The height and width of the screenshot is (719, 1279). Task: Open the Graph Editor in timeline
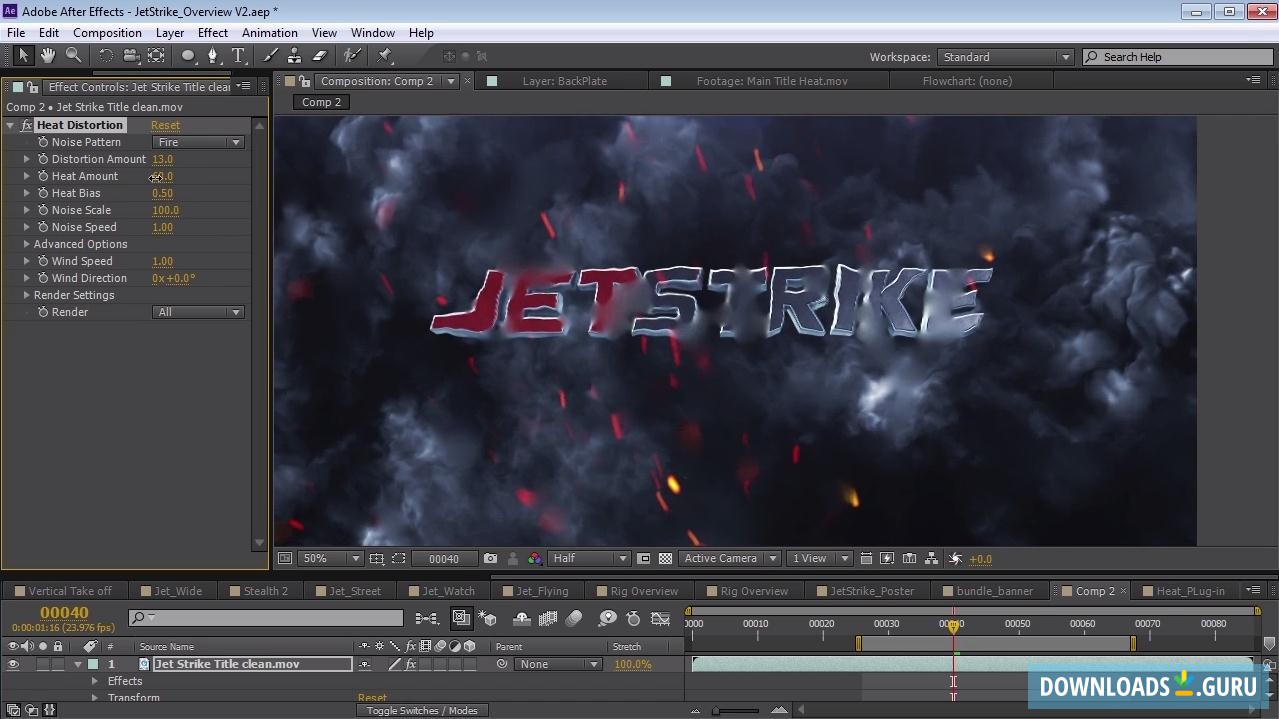pyautogui.click(x=660, y=619)
